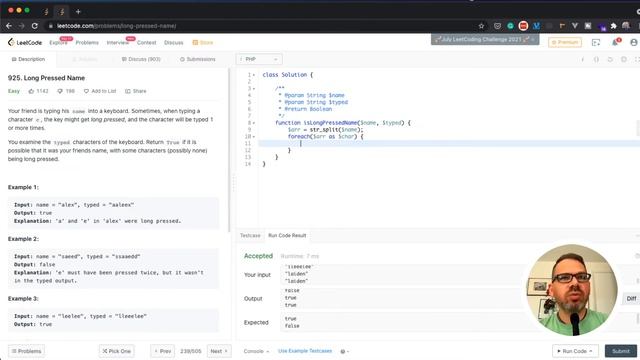The height and width of the screenshot is (360, 640).
Task: Open the Pocket extension icon
Action: coord(497,26)
